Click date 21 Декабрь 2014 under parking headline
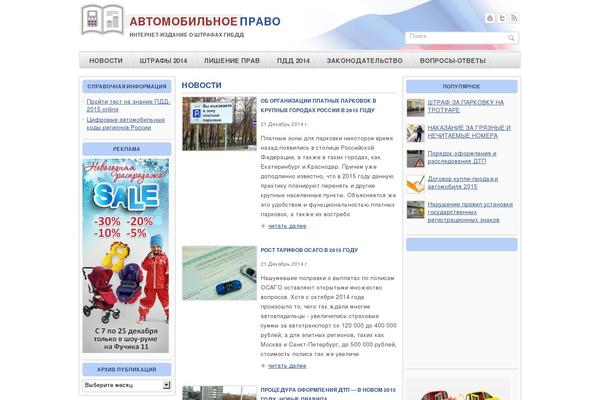This screenshot has width=600, height=400. pyautogui.click(x=284, y=124)
